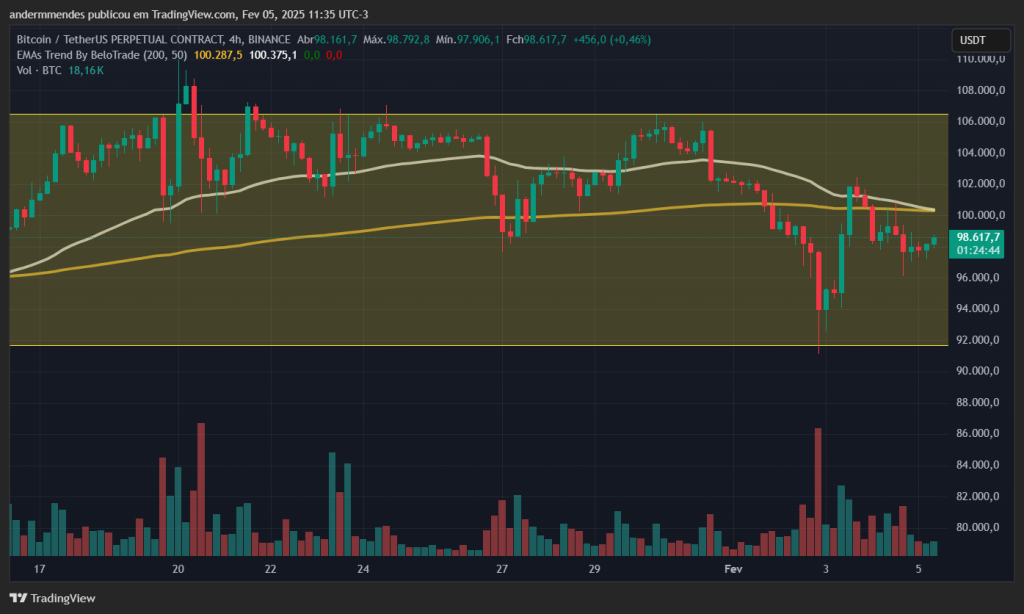This screenshot has width=1024, height=614.
Task: Click the 82.000,0 price axis label
Action: [x=978, y=496]
